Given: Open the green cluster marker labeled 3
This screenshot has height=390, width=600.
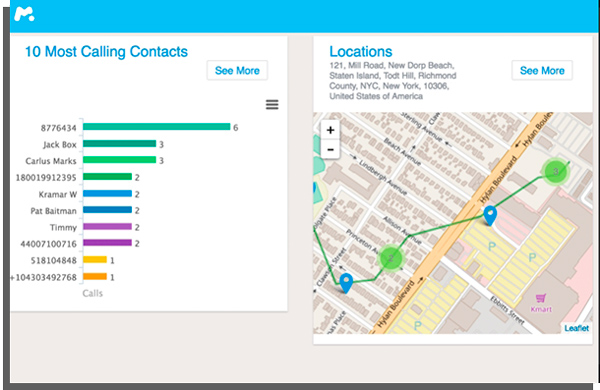Looking at the screenshot, I should tap(556, 171).
